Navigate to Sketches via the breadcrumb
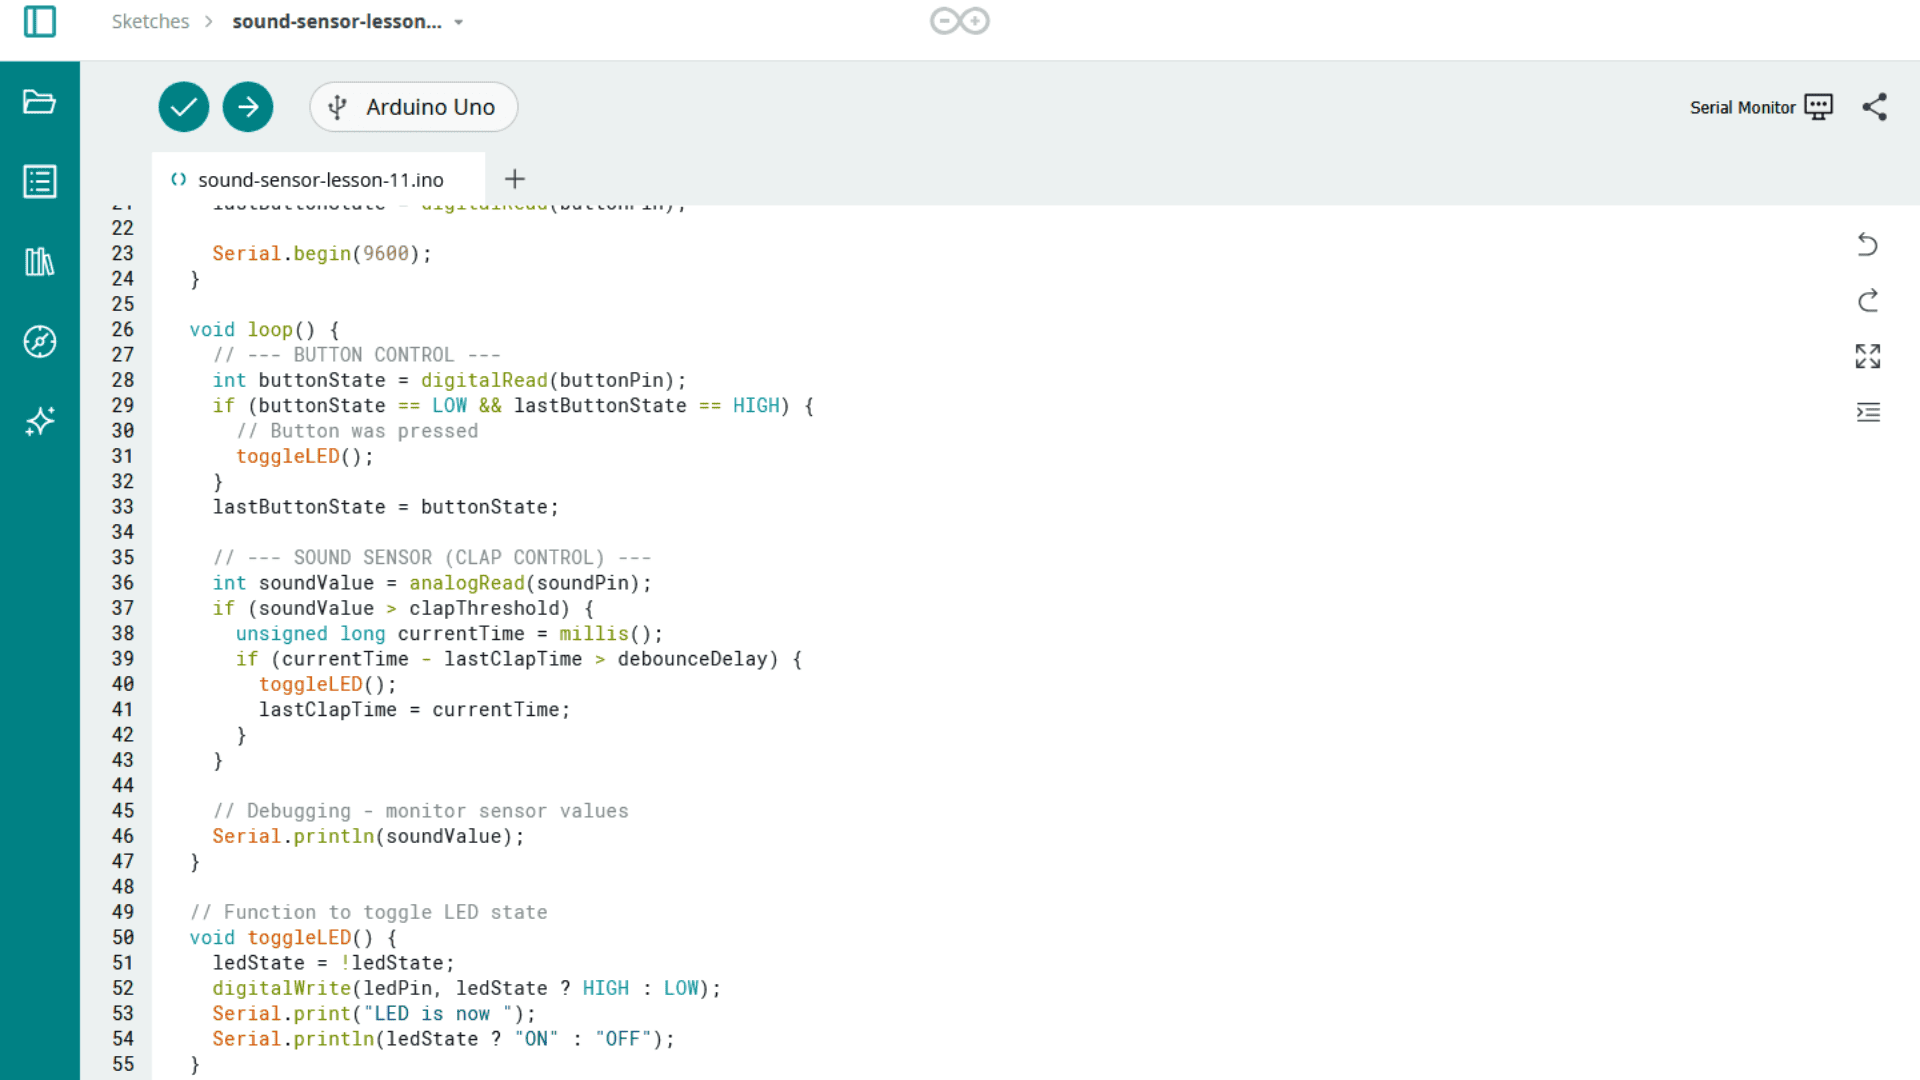The image size is (1920, 1080). [150, 21]
